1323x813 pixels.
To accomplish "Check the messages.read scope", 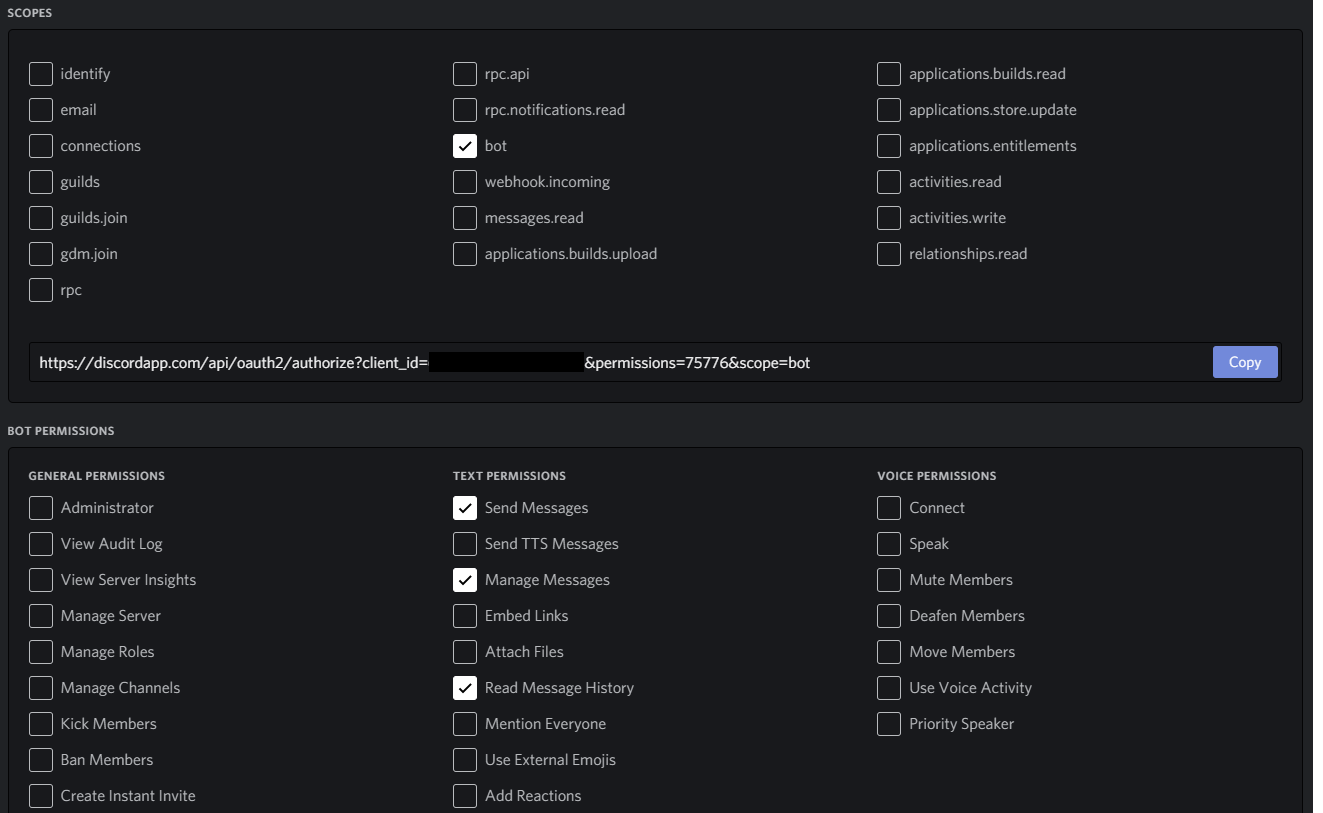I will click(464, 217).
